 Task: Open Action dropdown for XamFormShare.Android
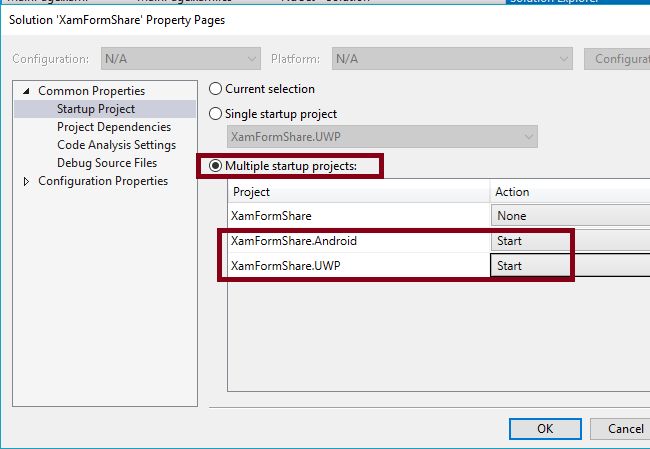(570, 241)
